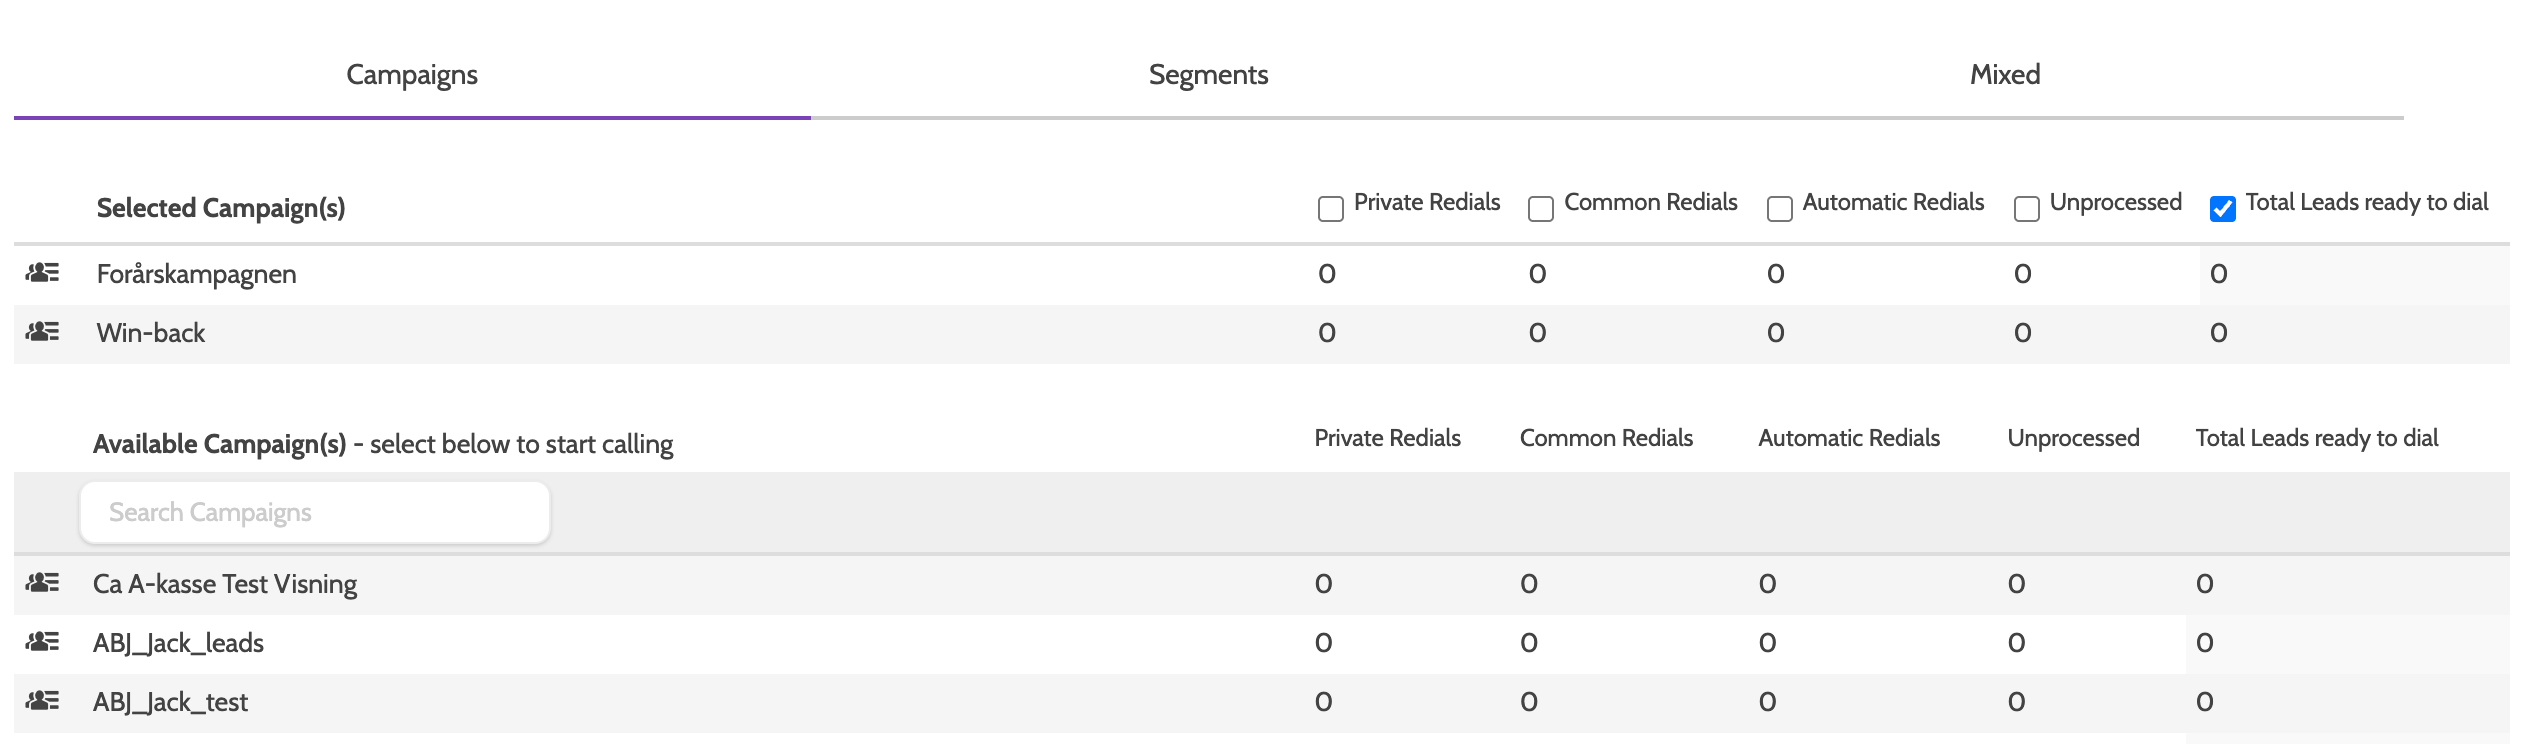Tick the Common Redials checkbox
This screenshot has width=2530, height=744.
click(x=1540, y=208)
